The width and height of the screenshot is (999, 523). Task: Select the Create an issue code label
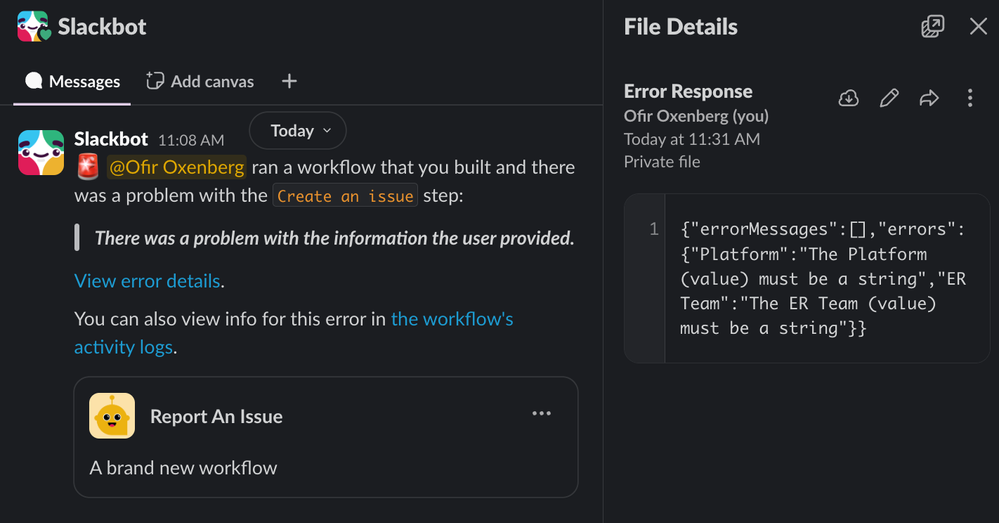pyautogui.click(x=345, y=196)
